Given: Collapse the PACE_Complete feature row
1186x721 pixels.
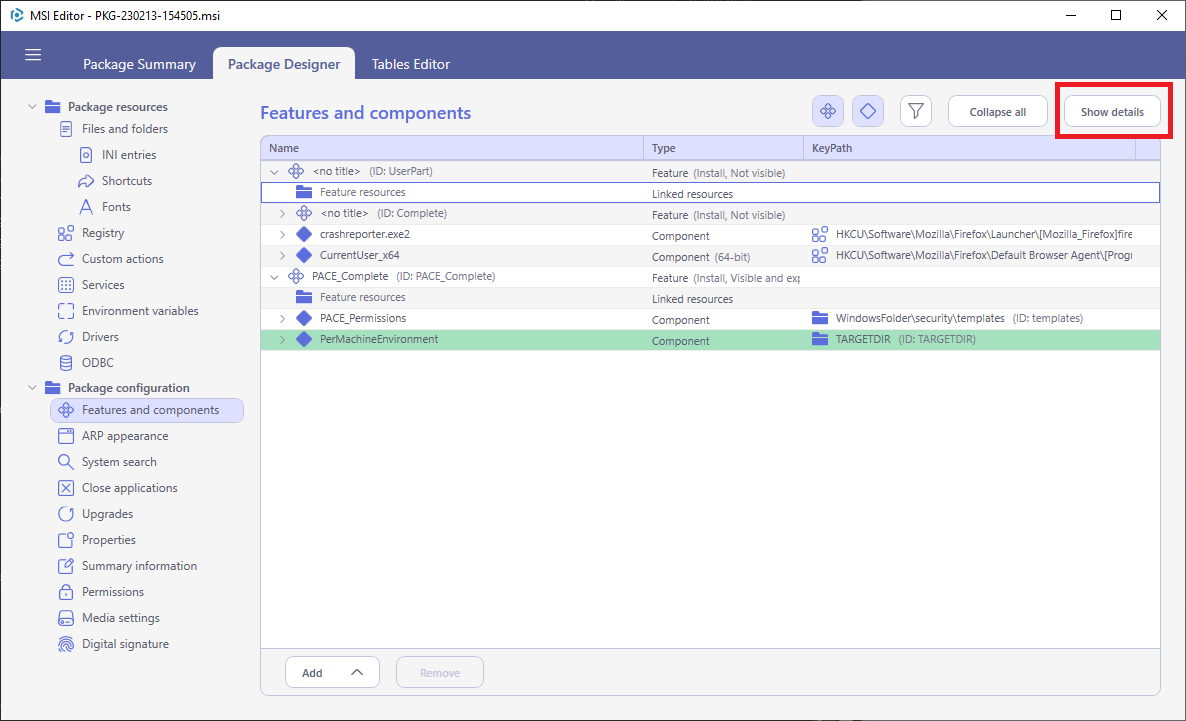Looking at the screenshot, I should [x=275, y=277].
